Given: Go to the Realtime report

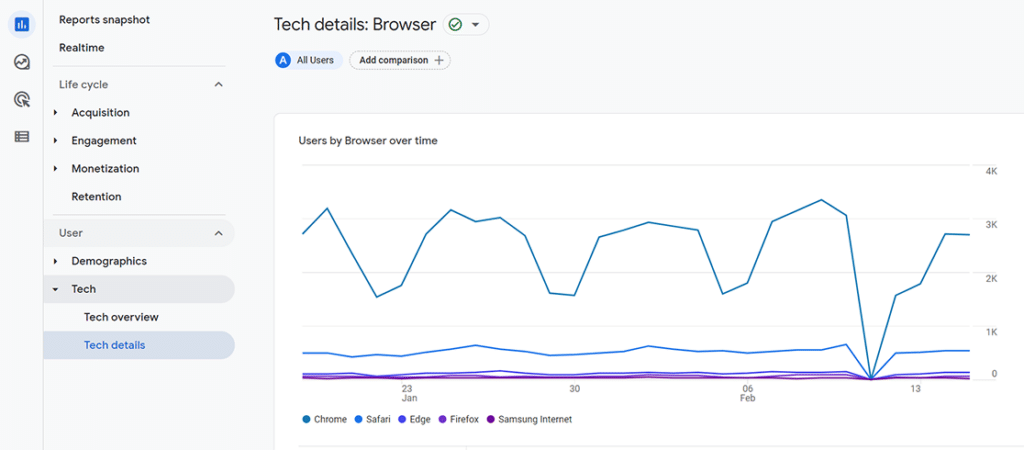Looking at the screenshot, I should (x=81, y=48).
